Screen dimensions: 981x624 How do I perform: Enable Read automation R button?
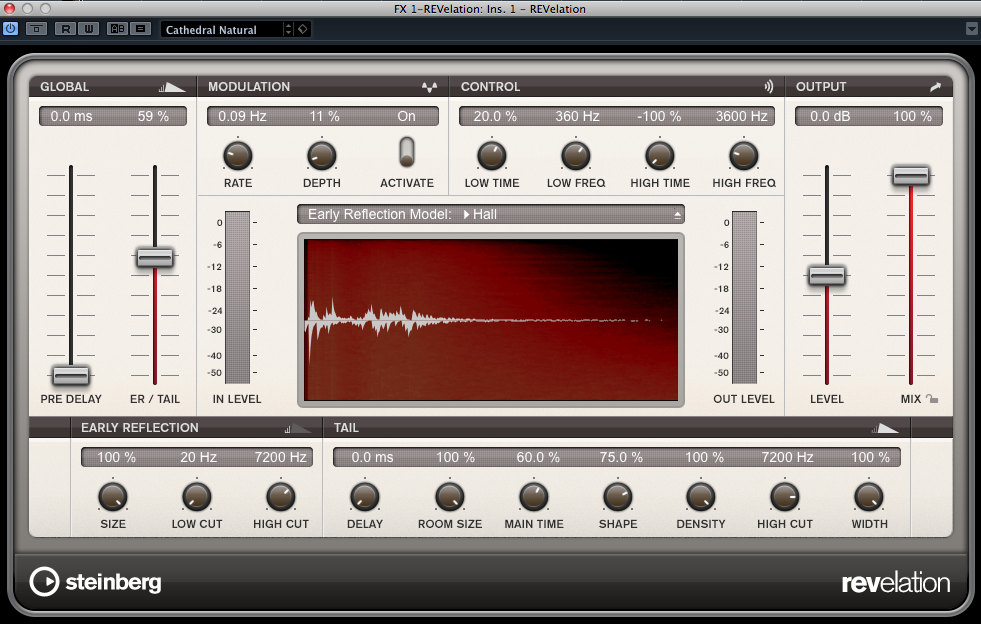[65, 29]
